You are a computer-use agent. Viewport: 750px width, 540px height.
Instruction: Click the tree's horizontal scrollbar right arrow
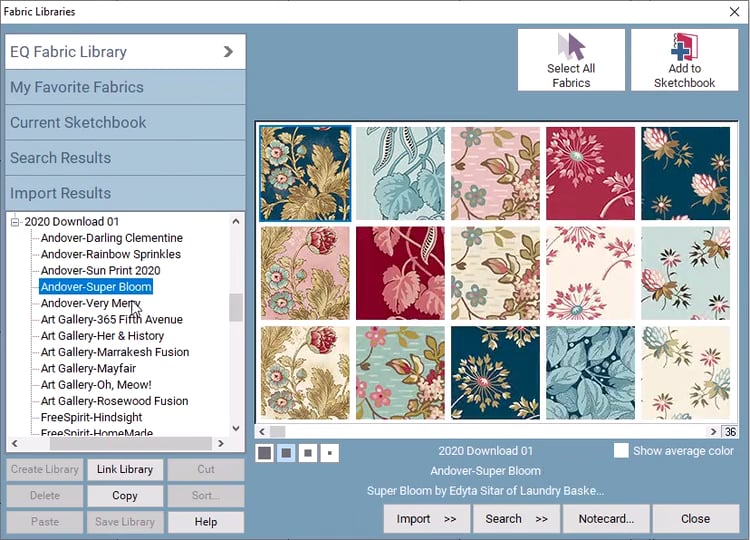[221, 443]
